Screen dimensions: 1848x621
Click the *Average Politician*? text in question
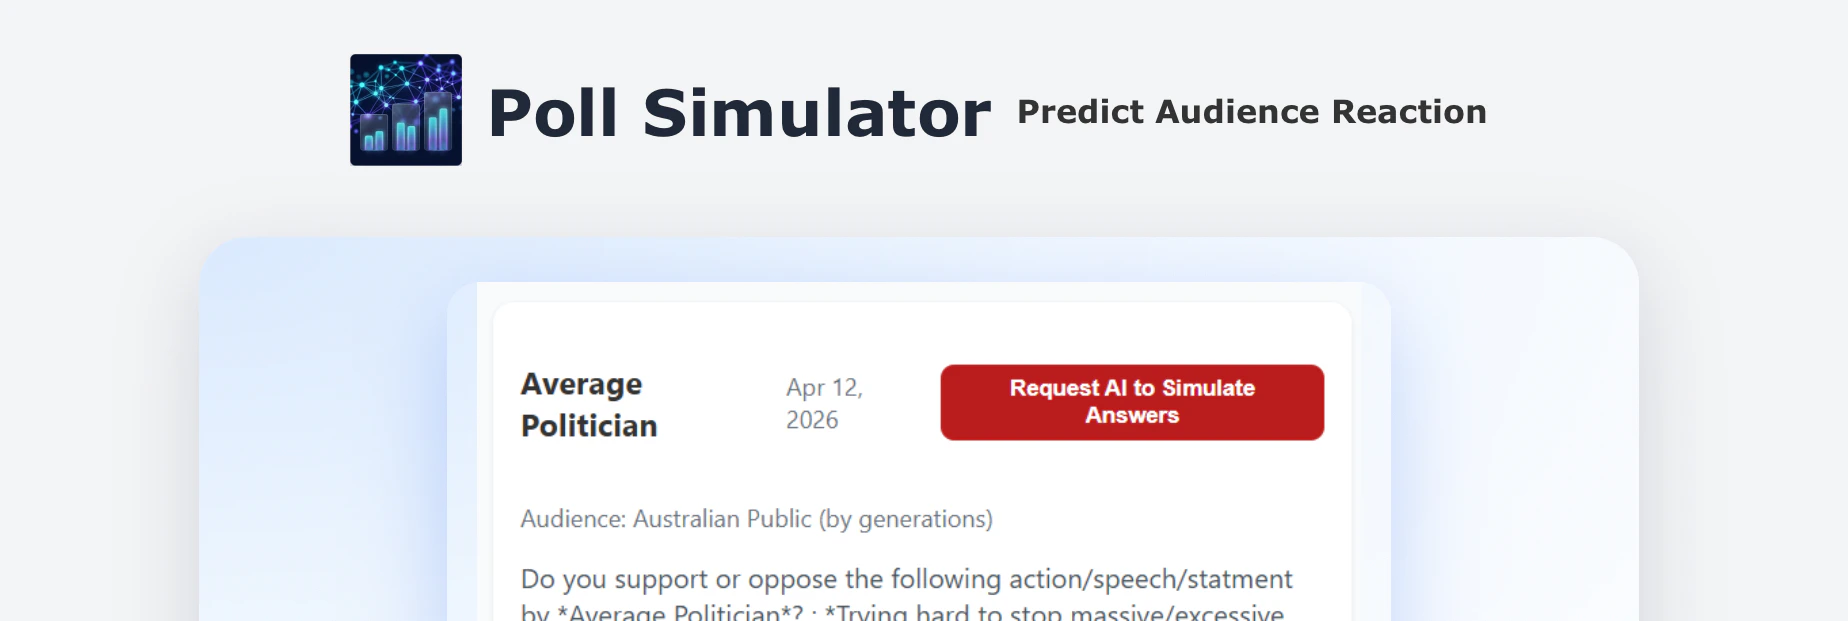tap(680, 612)
